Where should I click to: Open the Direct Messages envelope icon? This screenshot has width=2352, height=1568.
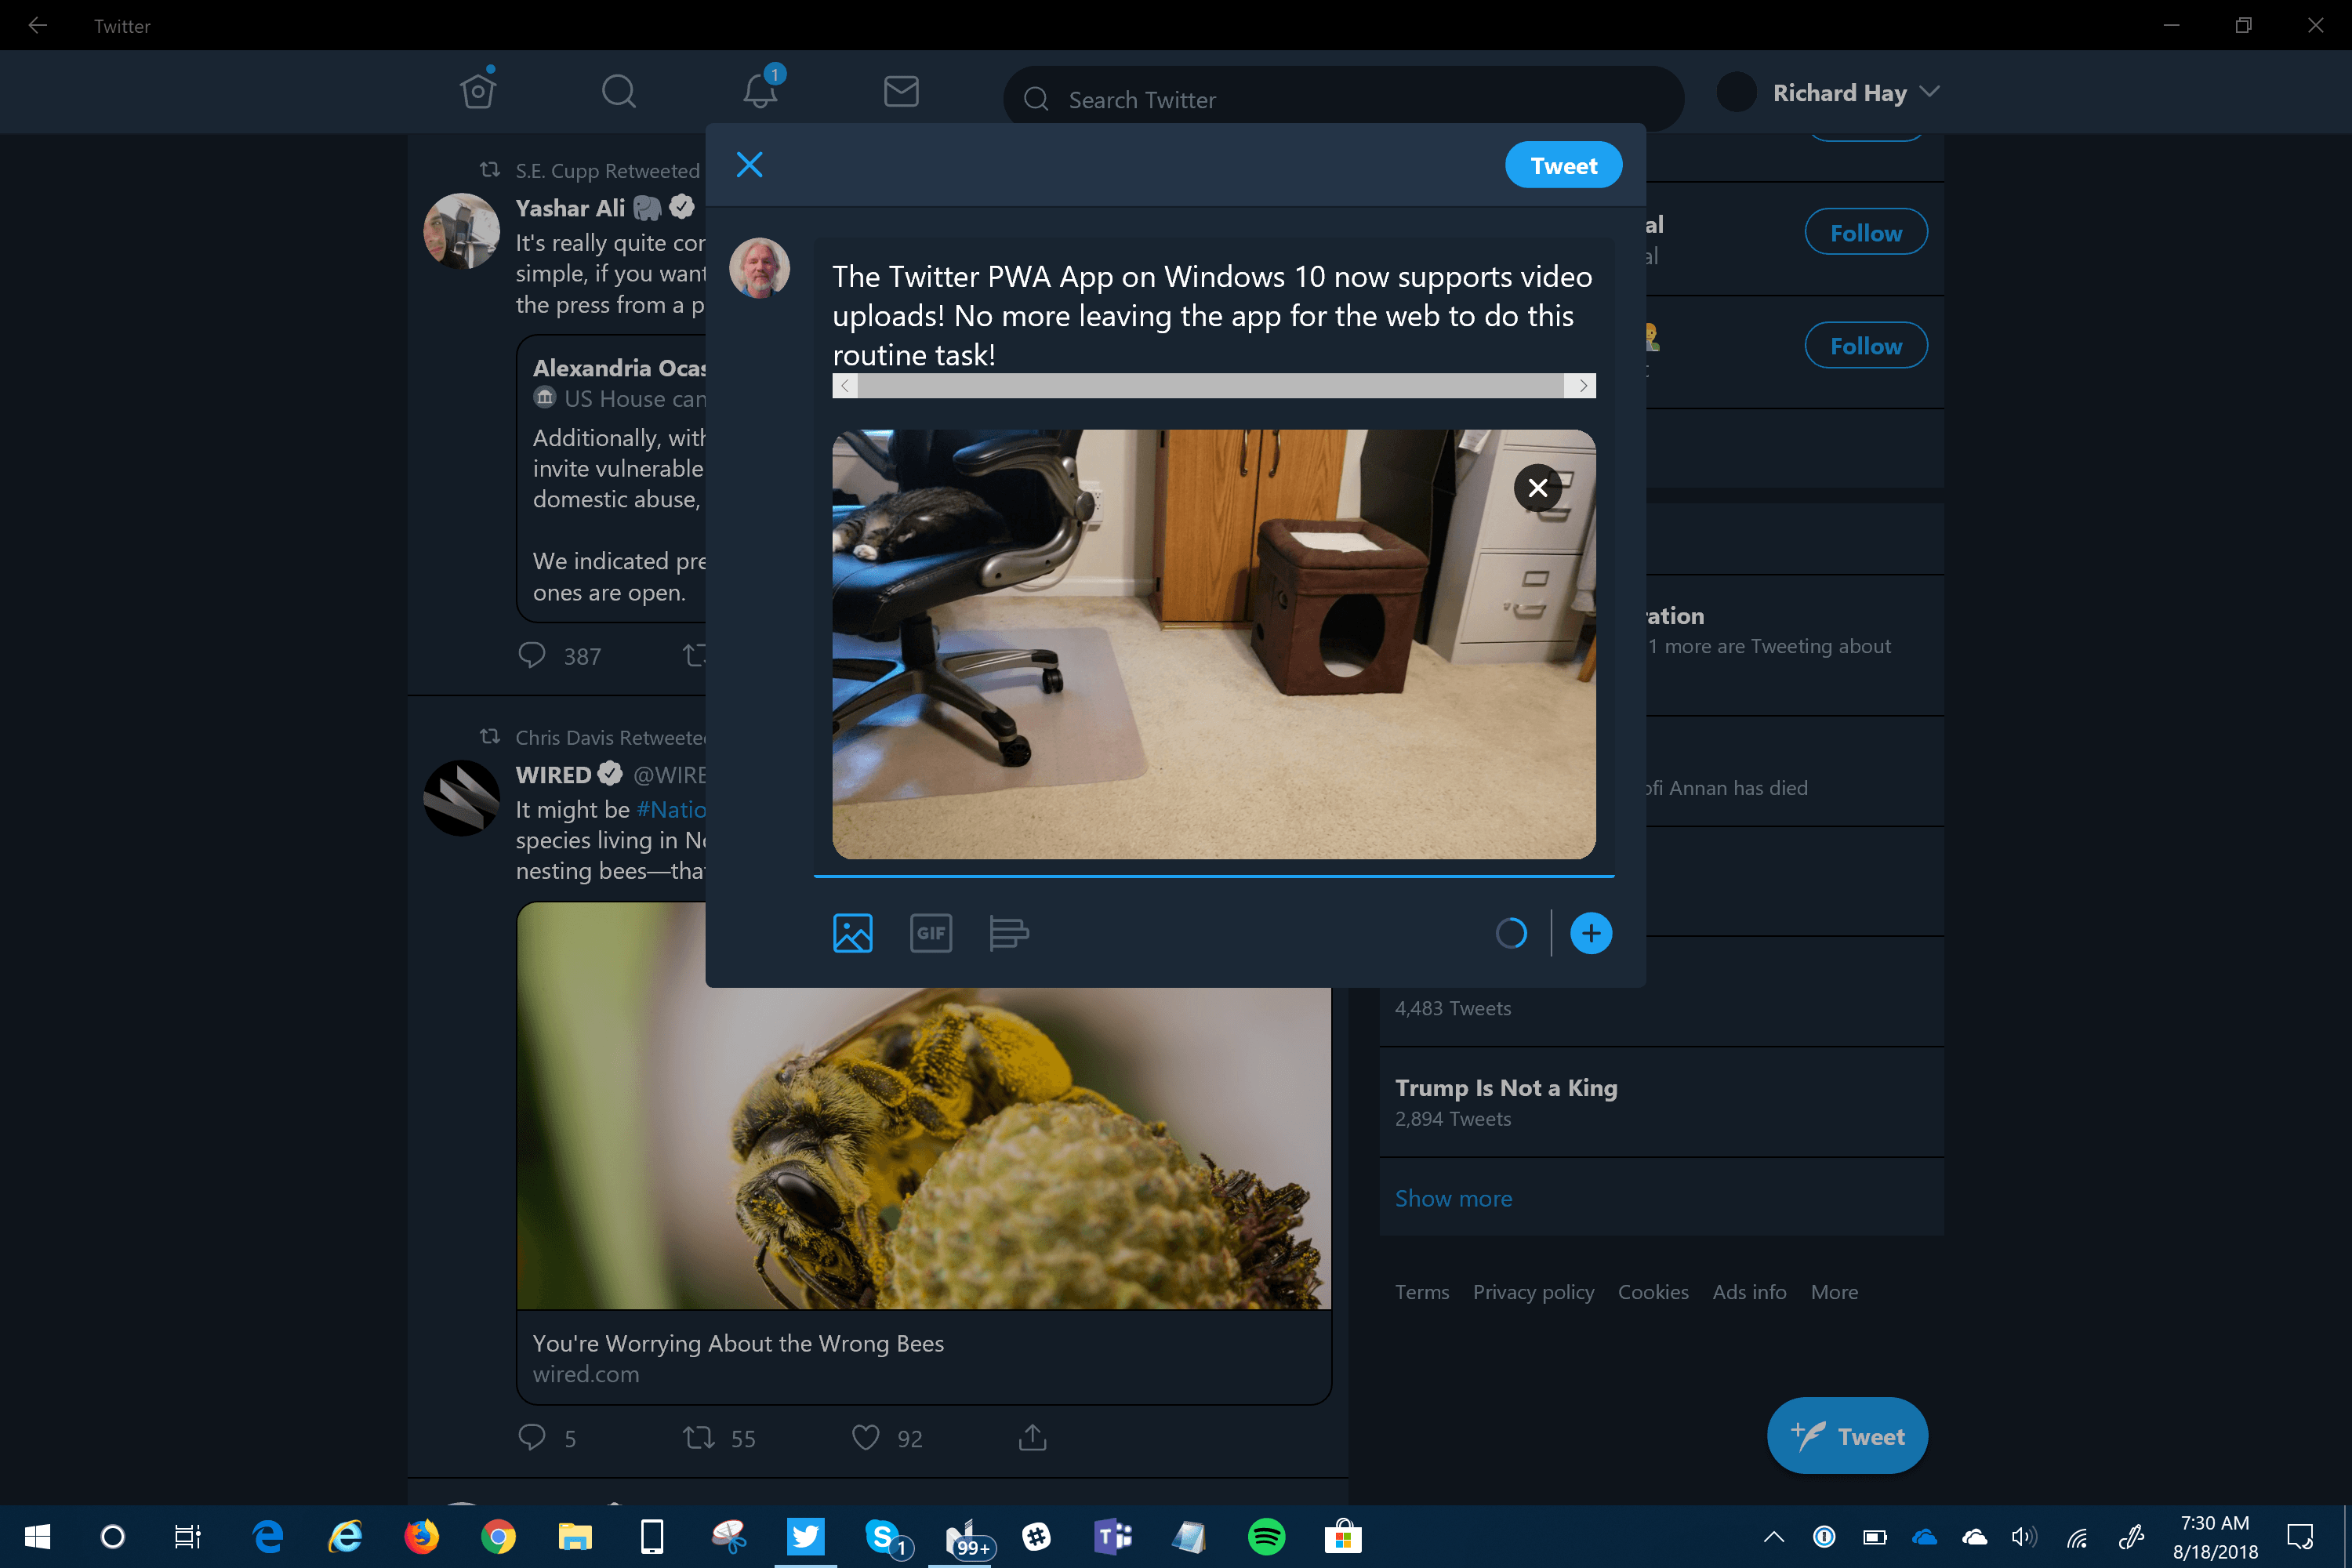[x=901, y=91]
